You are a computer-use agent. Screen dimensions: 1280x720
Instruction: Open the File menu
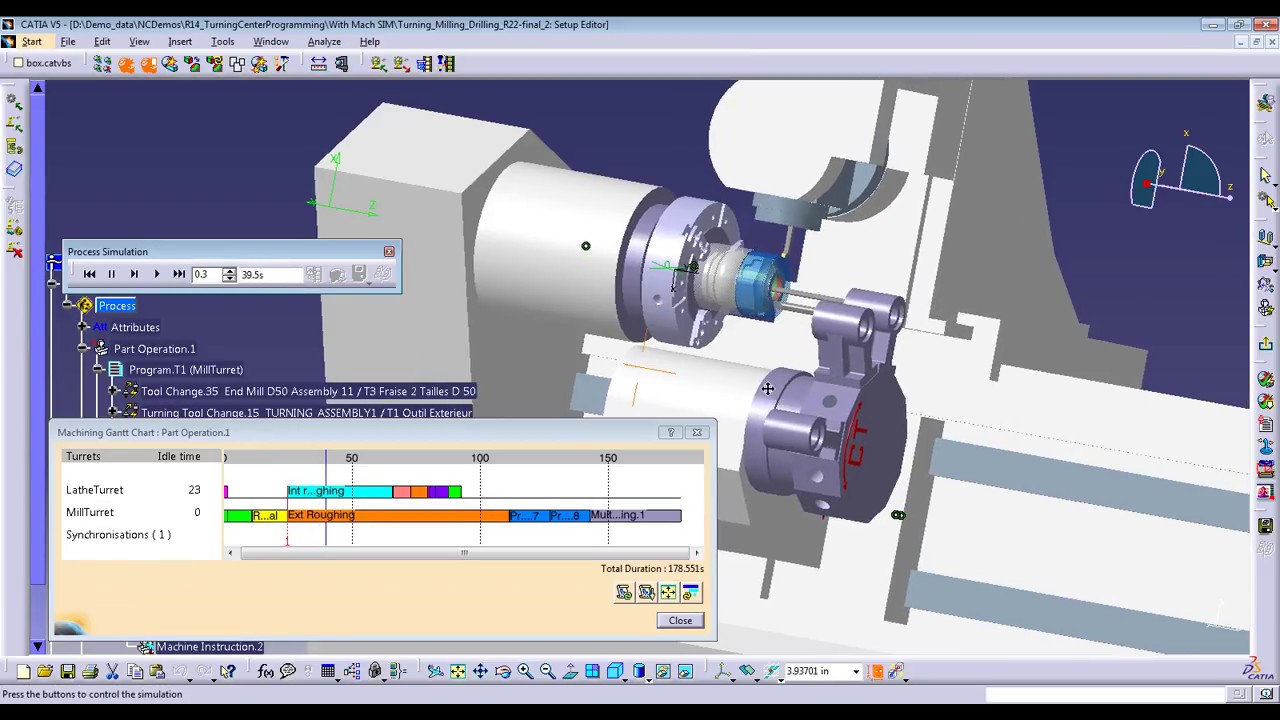click(x=68, y=42)
